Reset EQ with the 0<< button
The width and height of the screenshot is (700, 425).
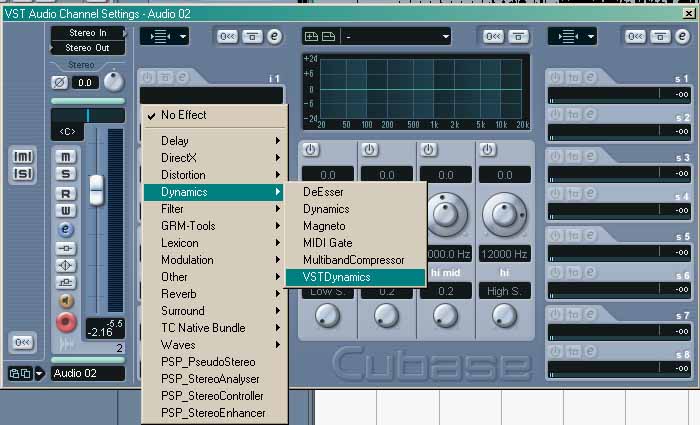[x=493, y=37]
